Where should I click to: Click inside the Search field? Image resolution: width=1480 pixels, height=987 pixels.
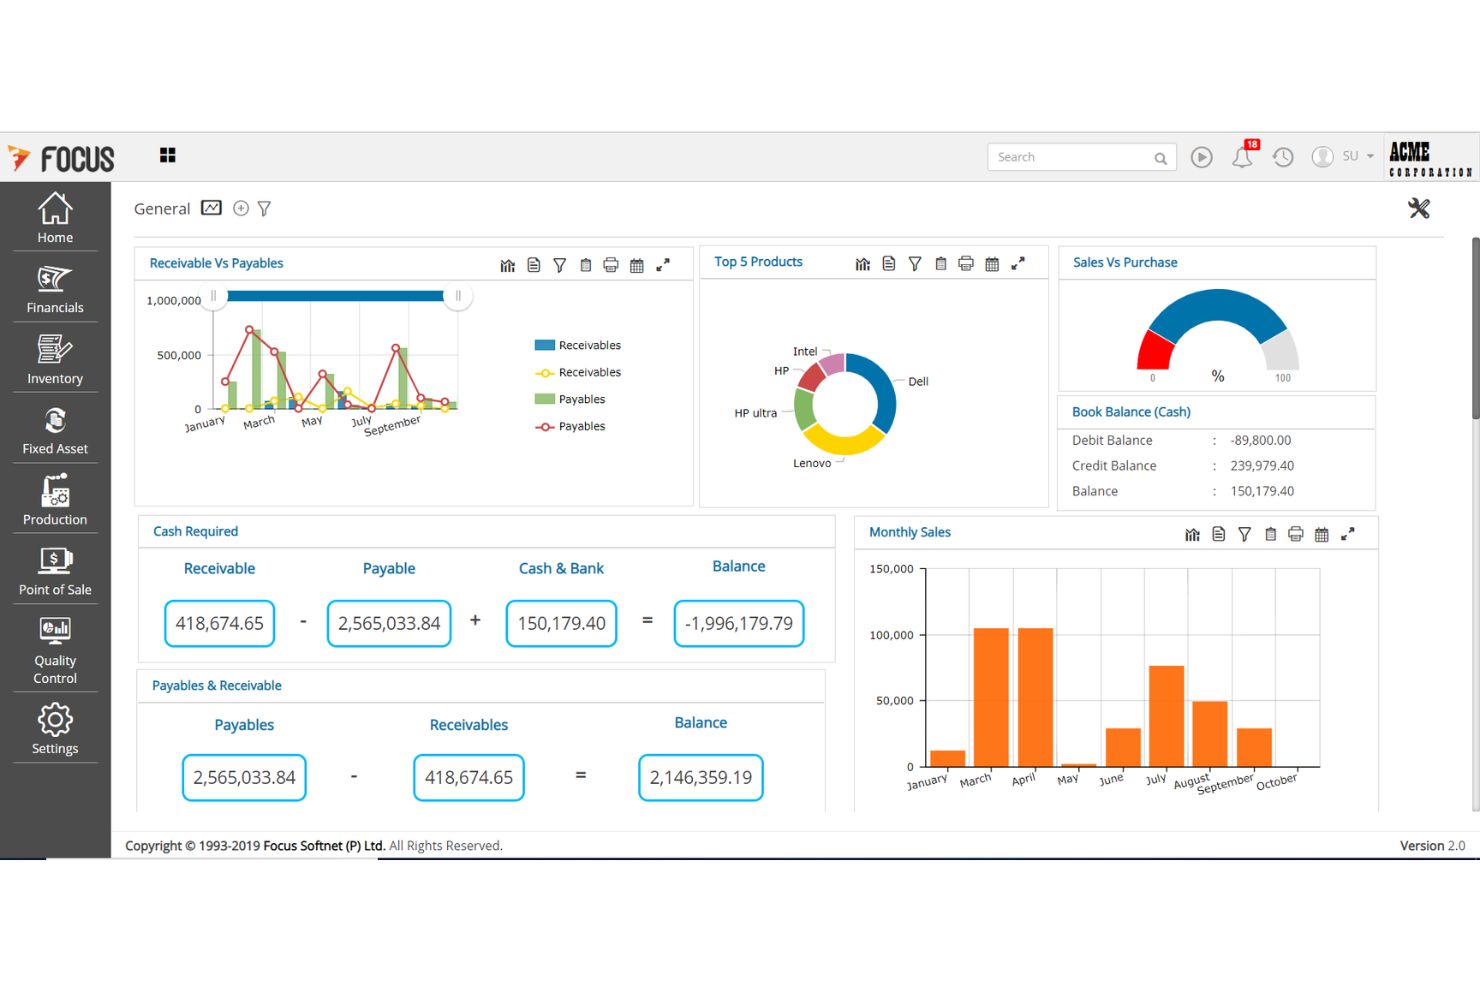pyautogui.click(x=1070, y=157)
